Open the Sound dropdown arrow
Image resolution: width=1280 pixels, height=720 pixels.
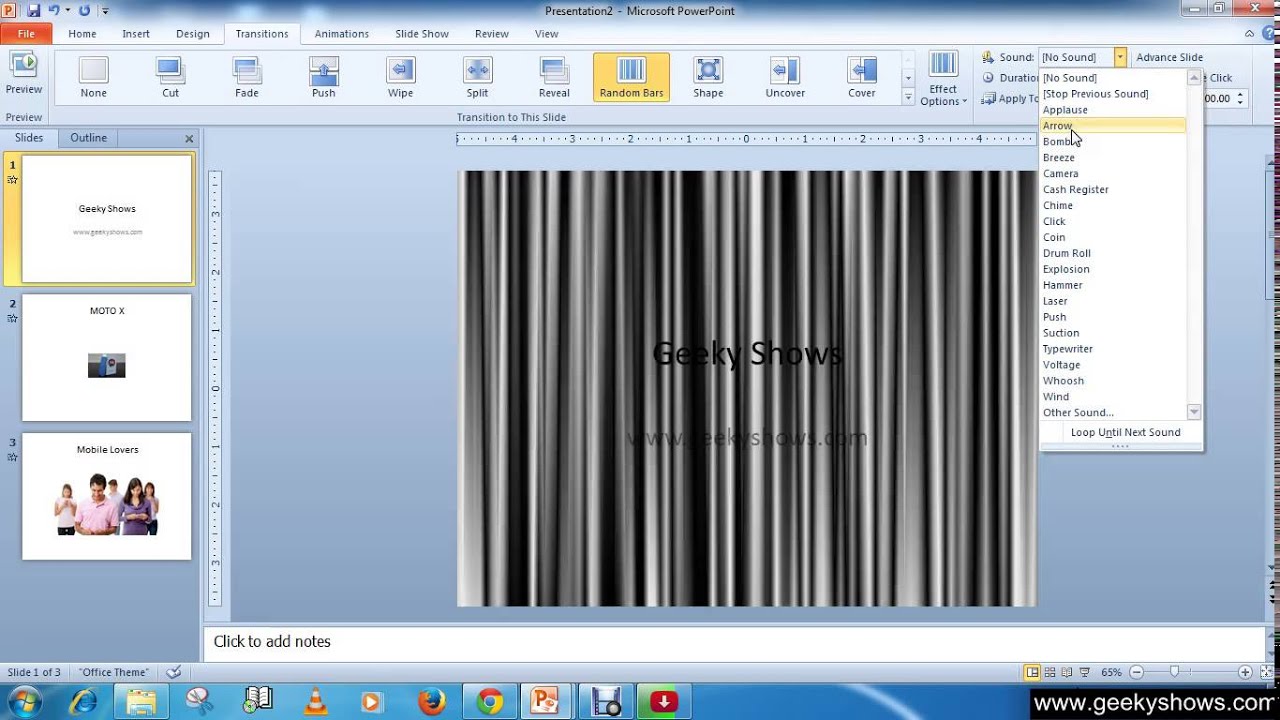pyautogui.click(x=1120, y=57)
